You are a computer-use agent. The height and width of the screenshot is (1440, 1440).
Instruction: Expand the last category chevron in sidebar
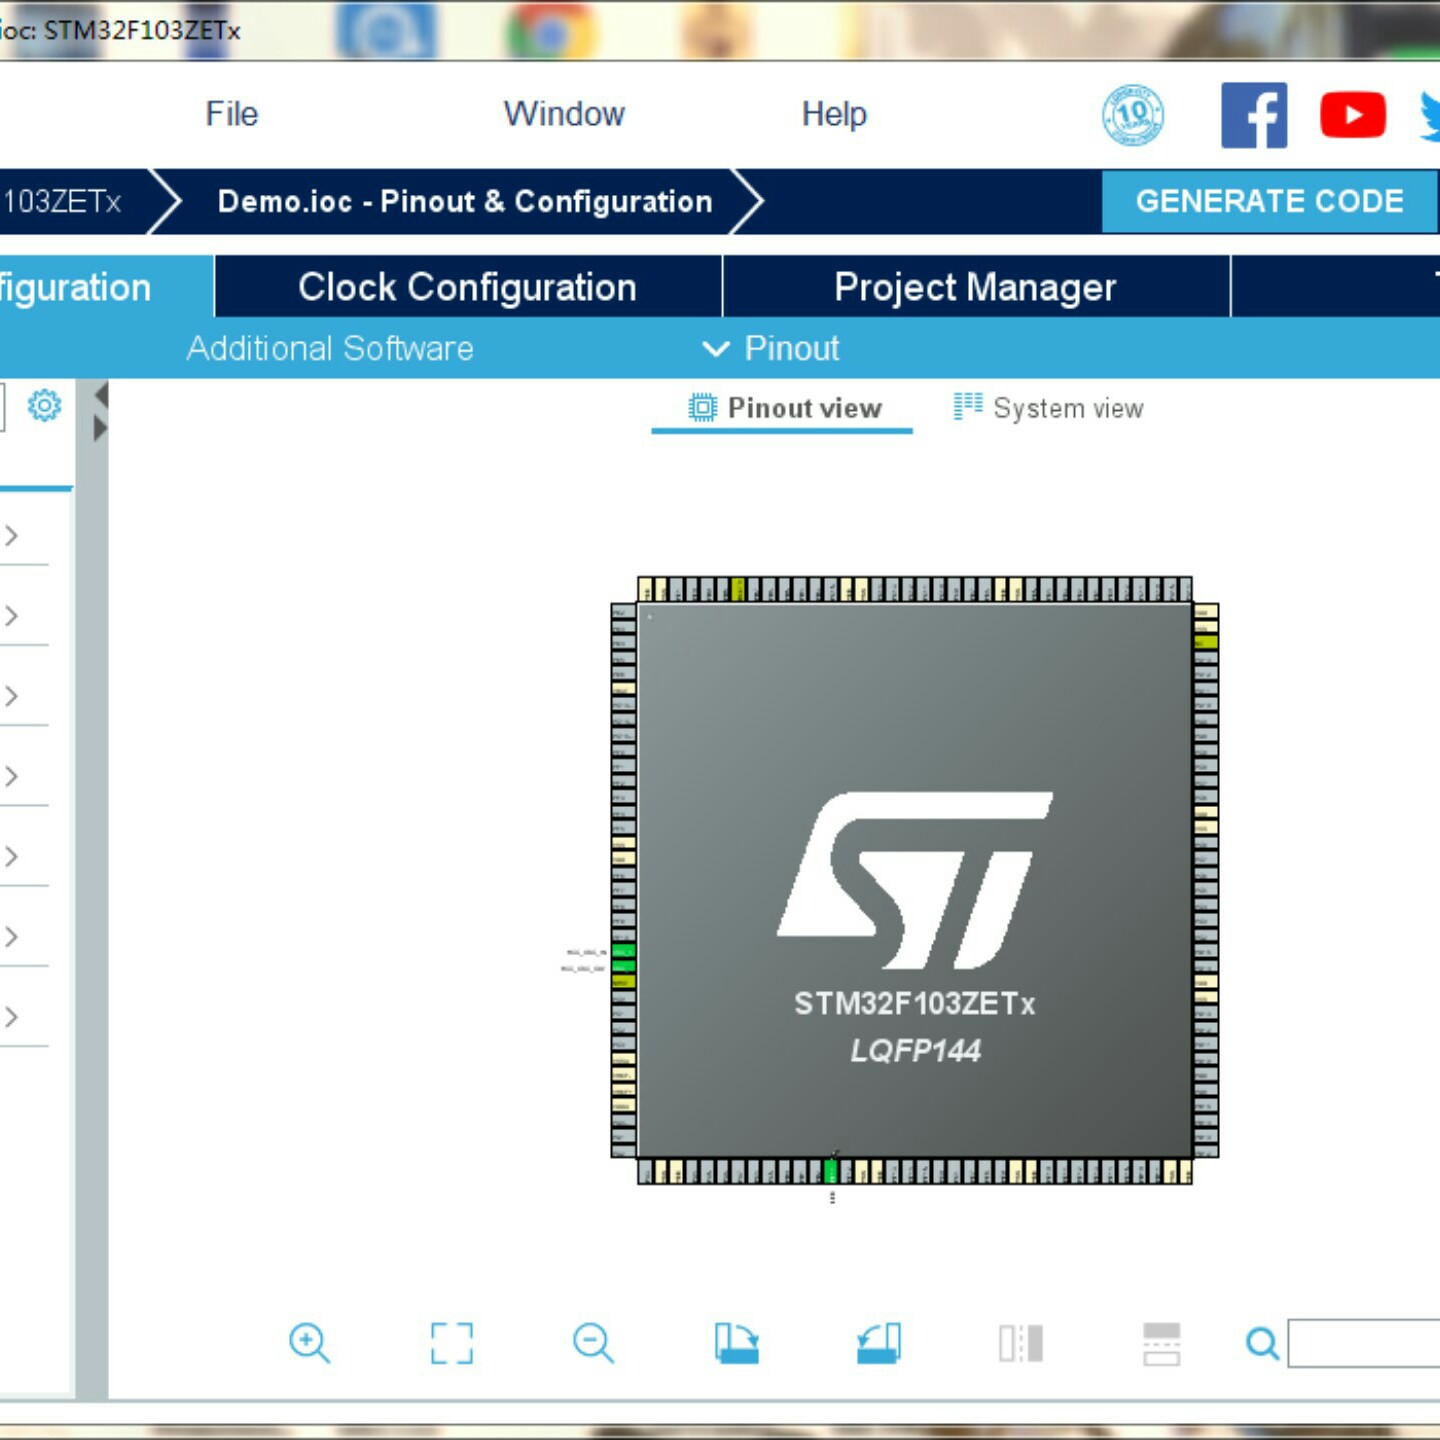pos(12,1017)
